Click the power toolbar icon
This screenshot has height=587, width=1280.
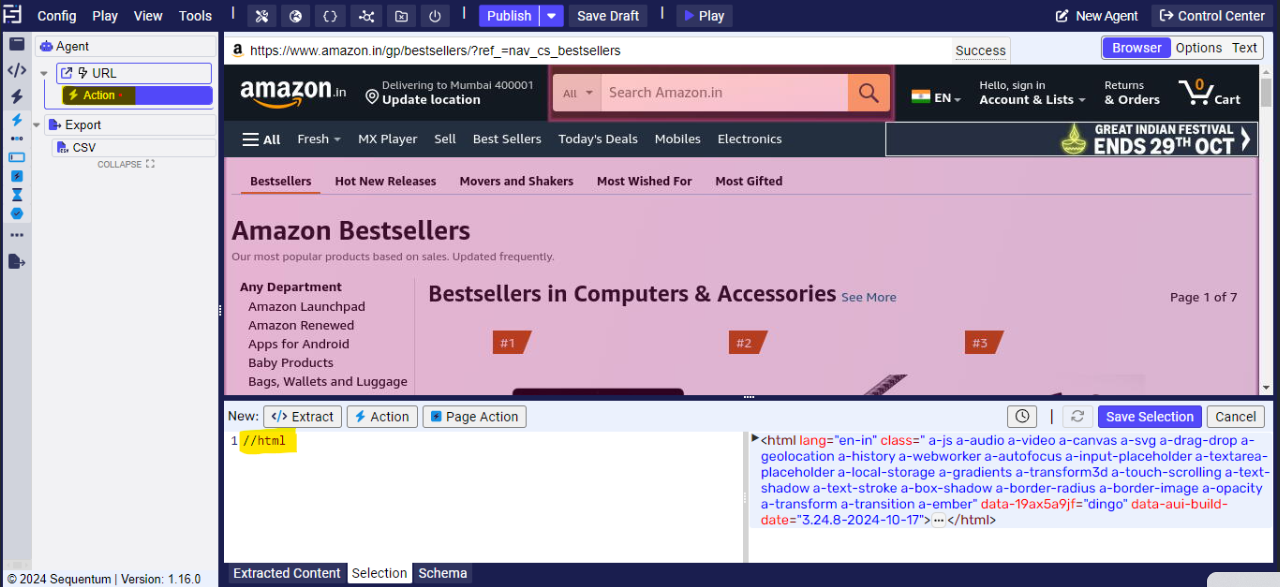tap(434, 16)
